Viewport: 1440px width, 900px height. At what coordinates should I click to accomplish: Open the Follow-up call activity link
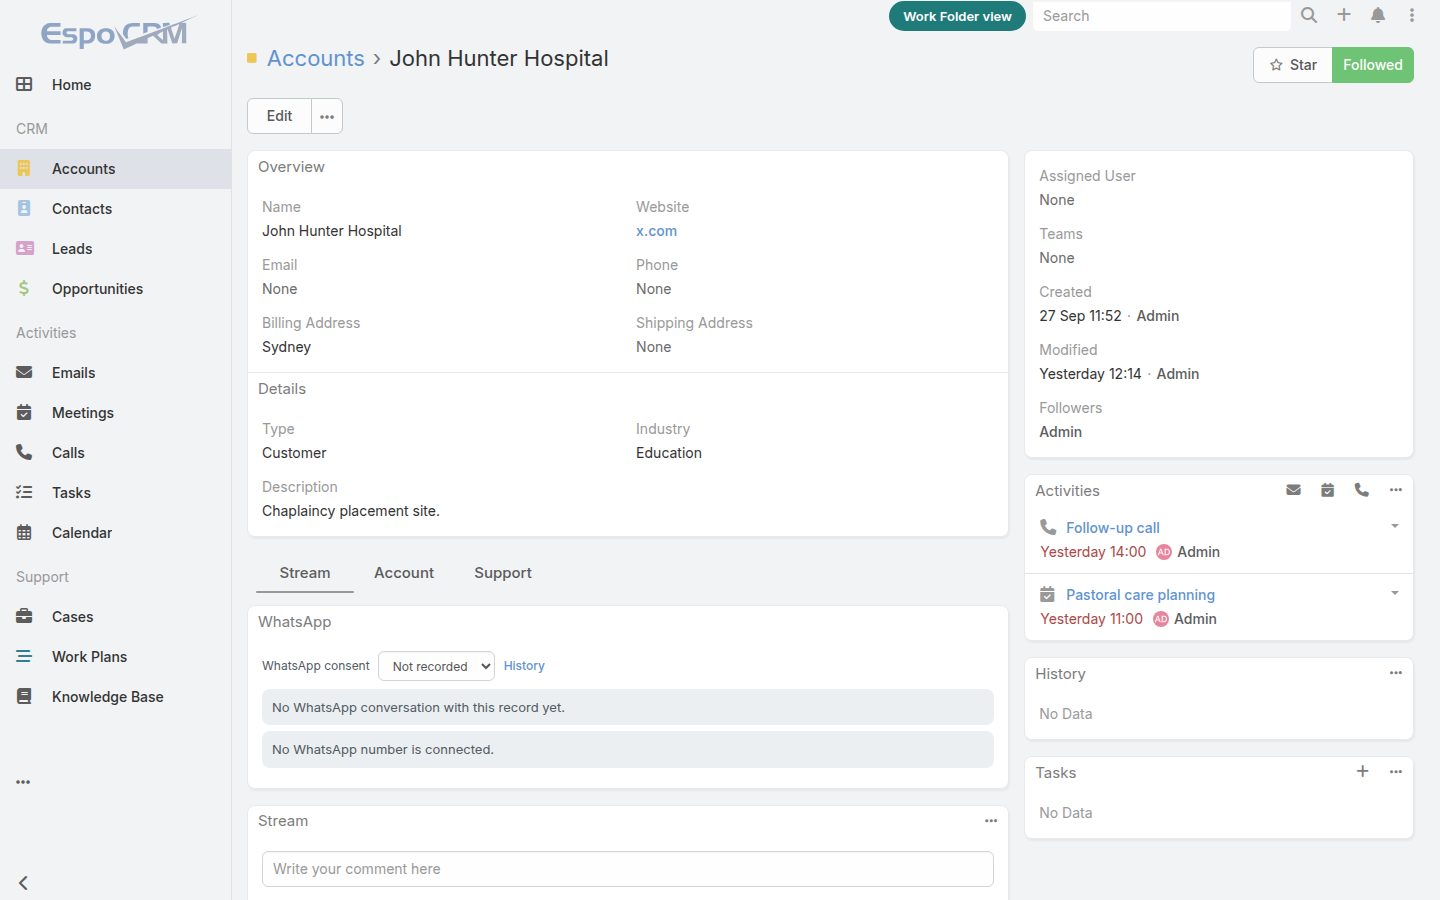[1113, 528]
